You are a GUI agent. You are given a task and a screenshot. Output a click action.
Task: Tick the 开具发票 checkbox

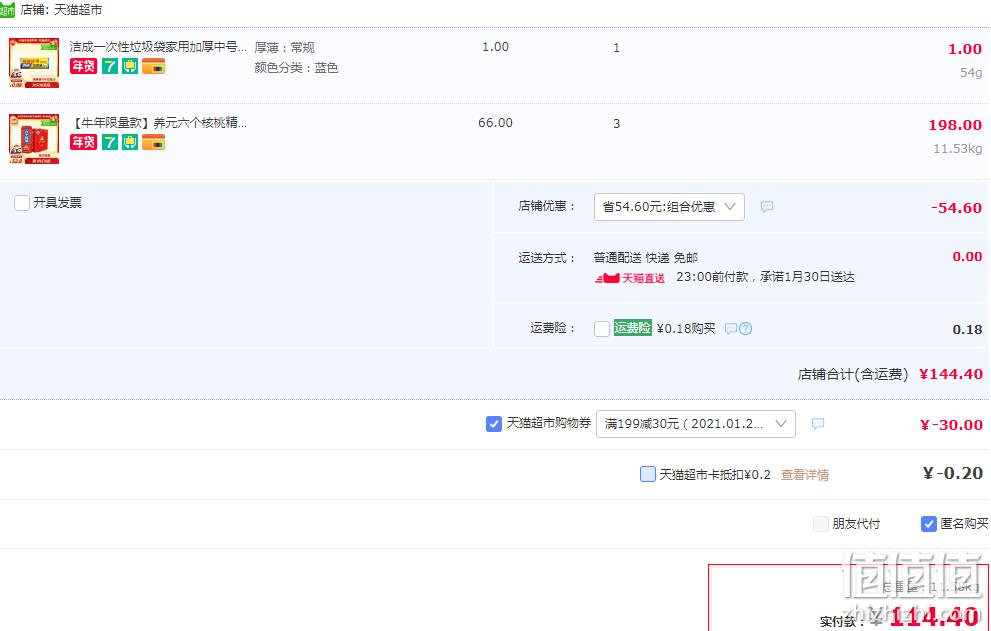coord(22,203)
